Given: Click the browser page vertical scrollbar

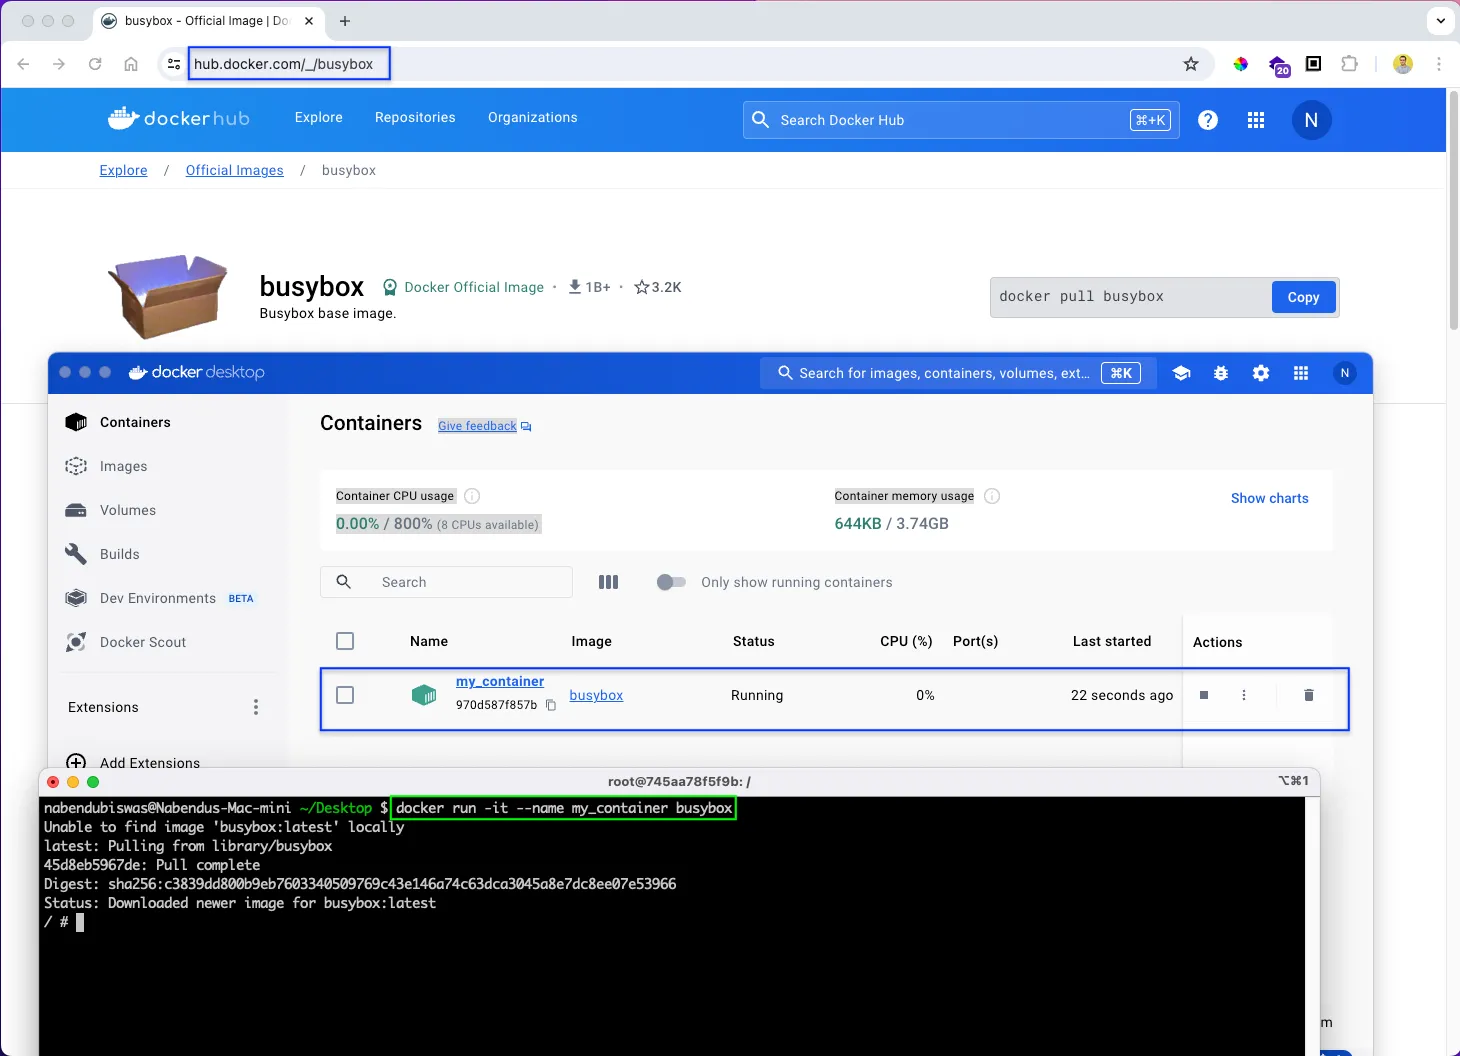Looking at the screenshot, I should (x=1453, y=211).
